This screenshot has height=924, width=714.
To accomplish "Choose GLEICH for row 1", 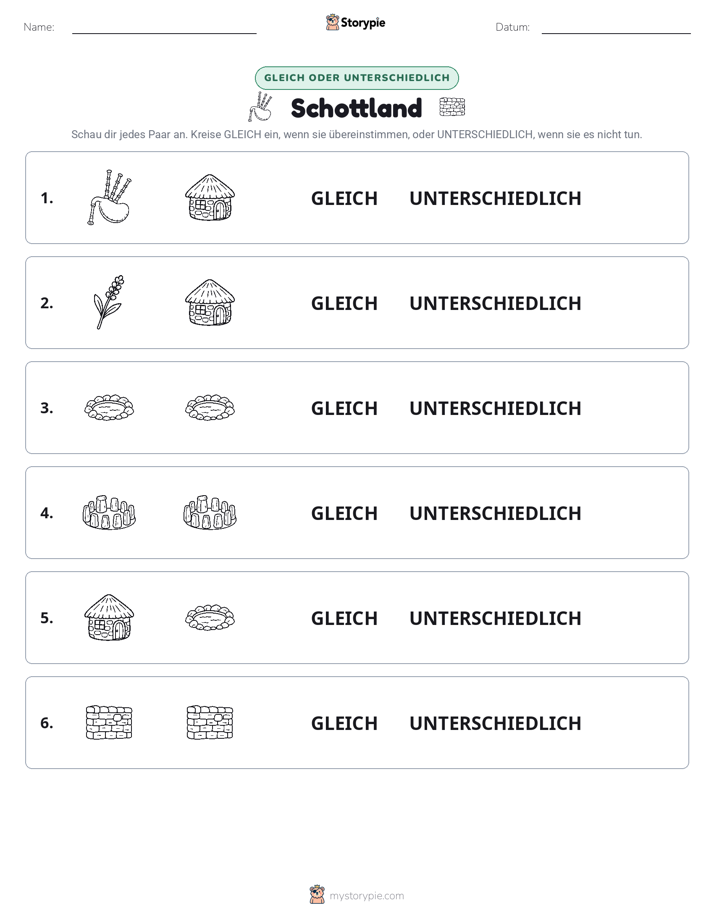I will tap(344, 199).
